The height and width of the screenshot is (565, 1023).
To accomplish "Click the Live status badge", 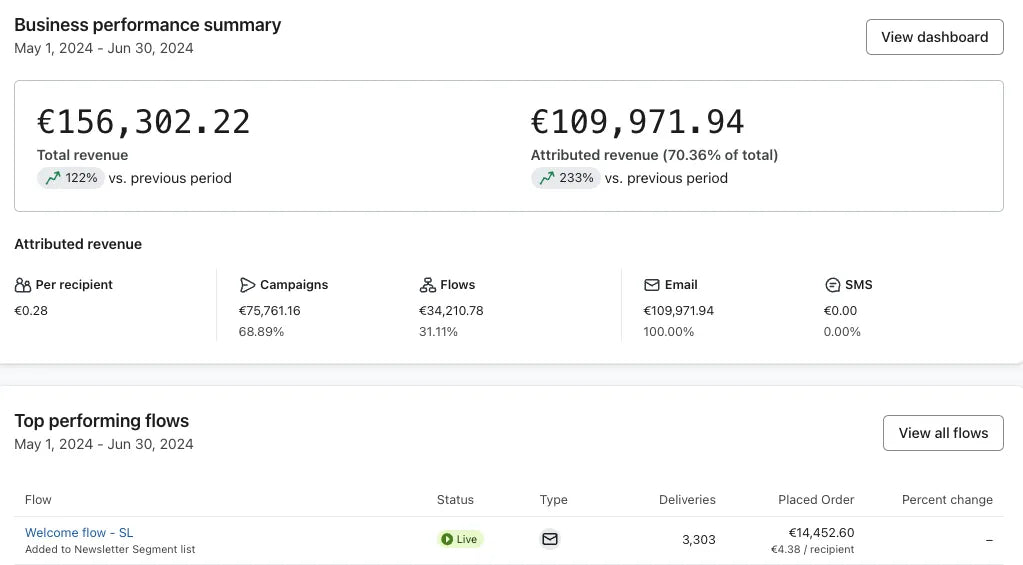I will [460, 539].
